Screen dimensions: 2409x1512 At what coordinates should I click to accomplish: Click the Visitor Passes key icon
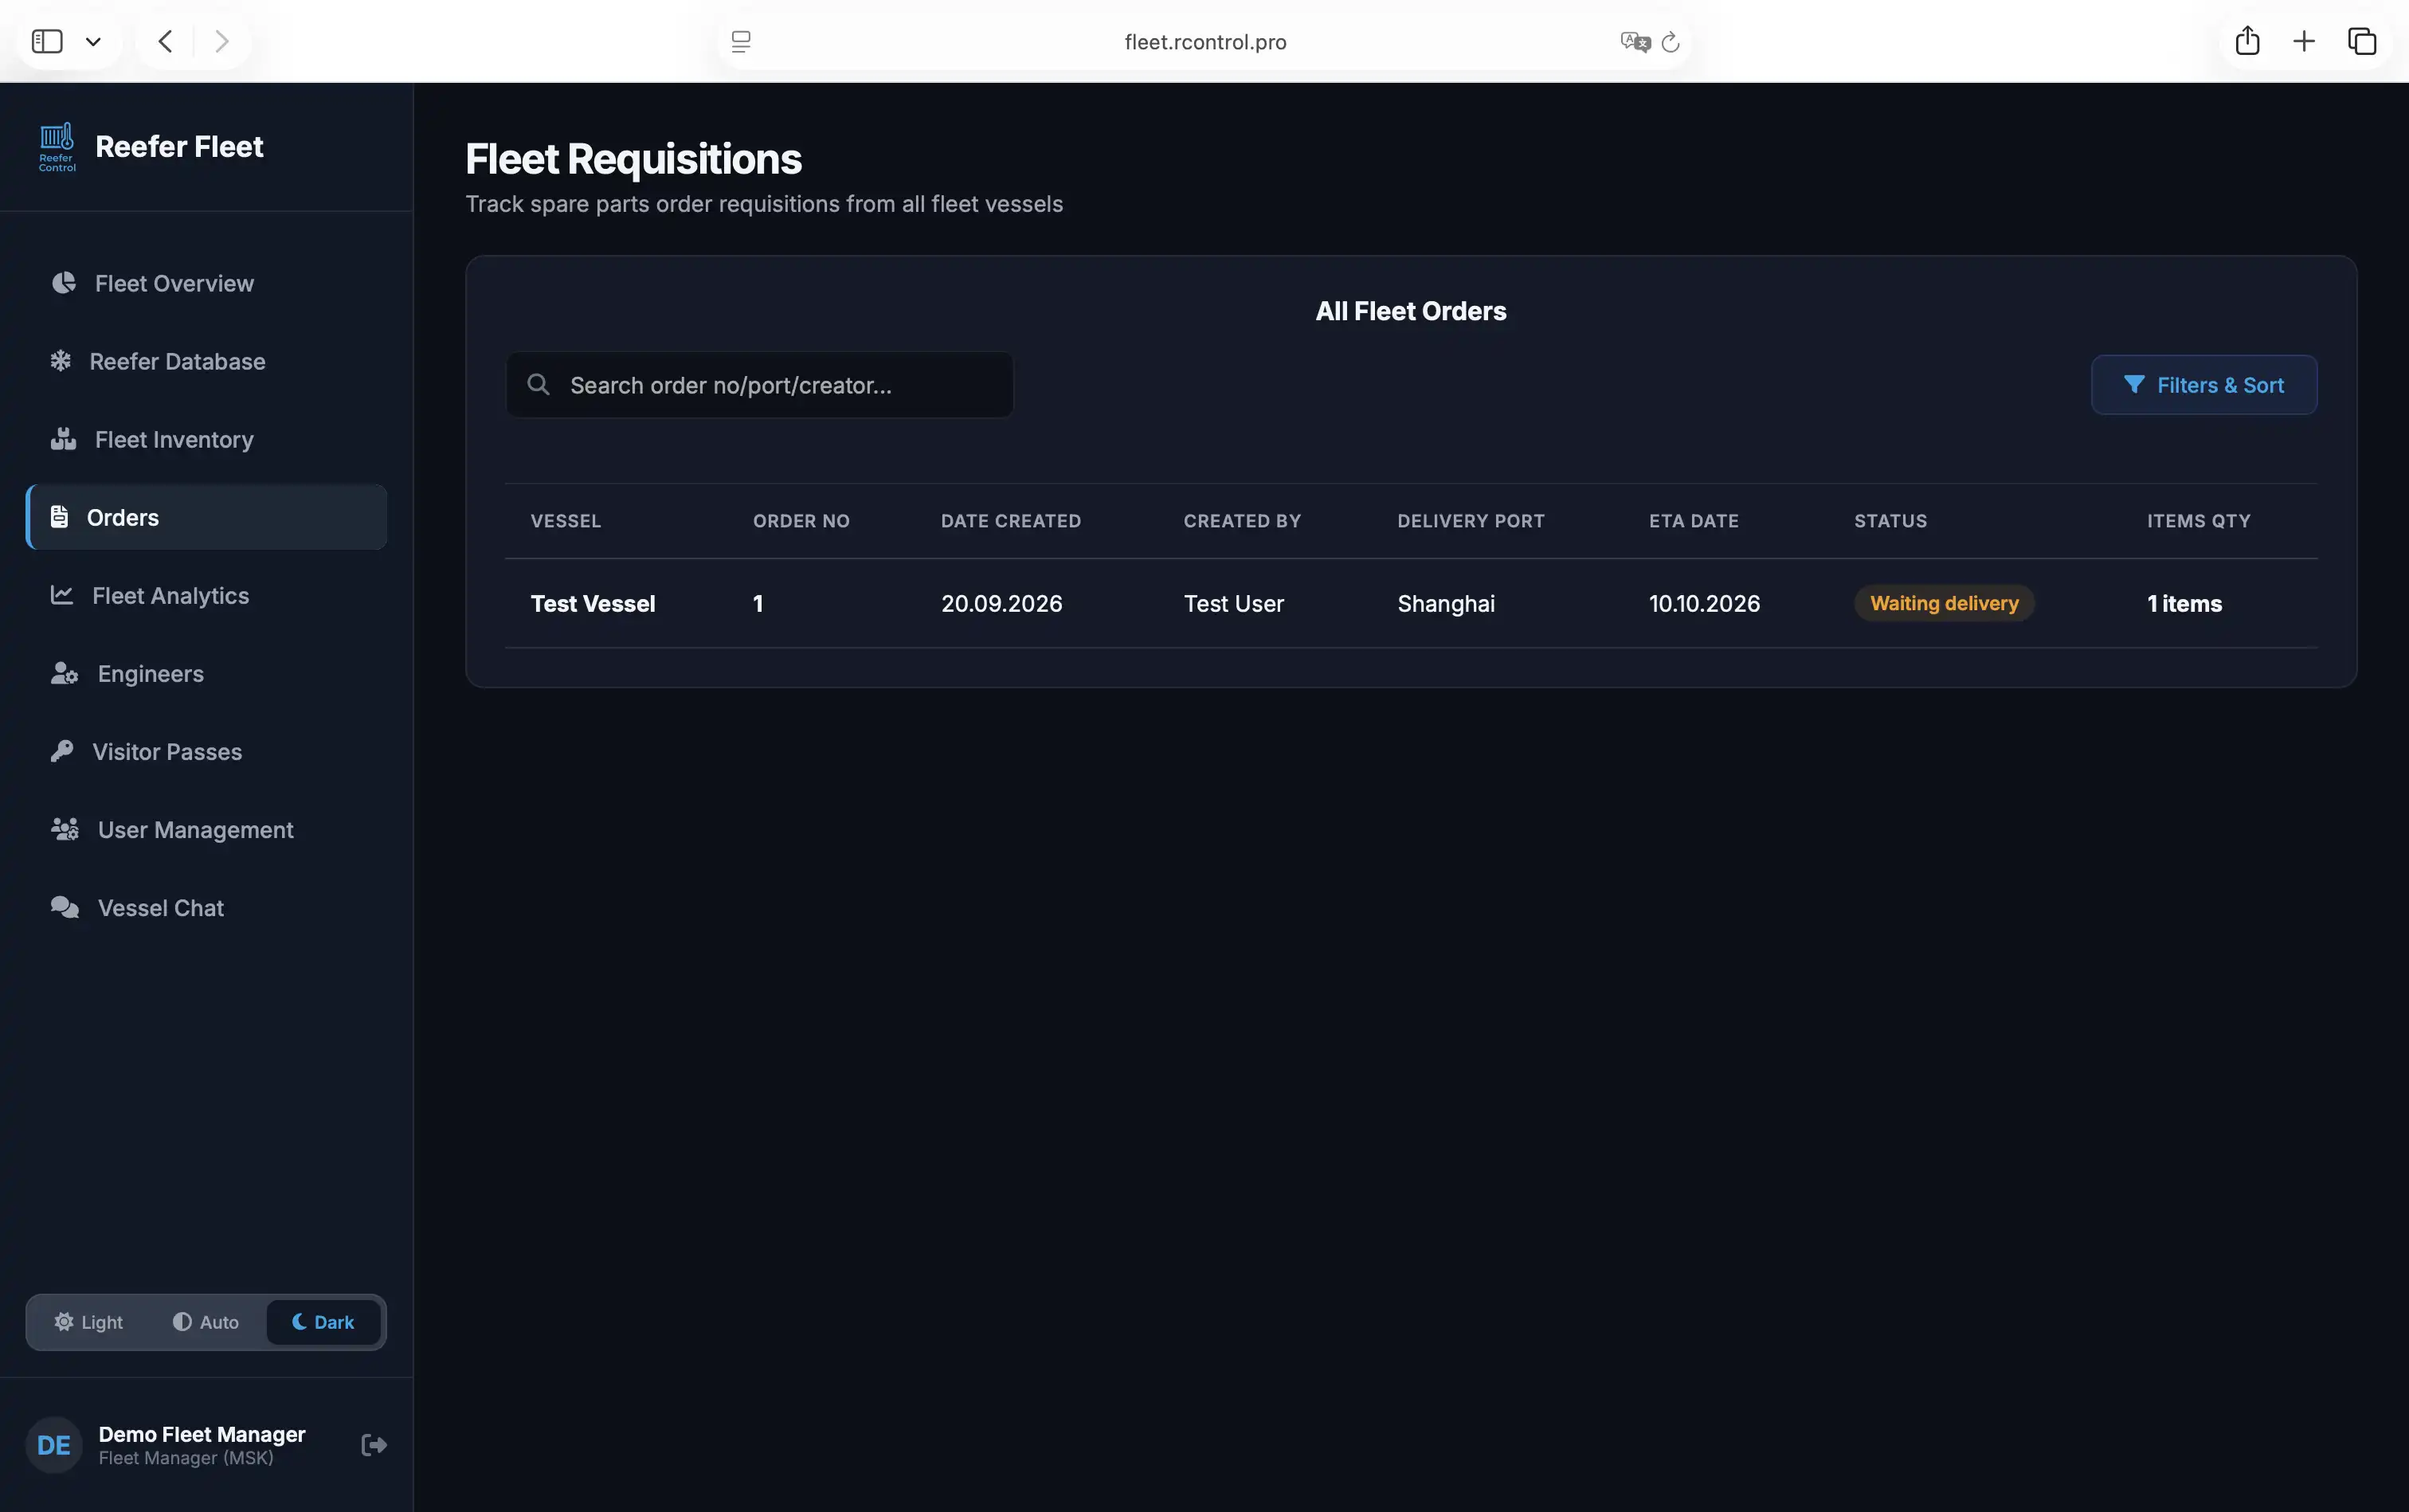(62, 751)
